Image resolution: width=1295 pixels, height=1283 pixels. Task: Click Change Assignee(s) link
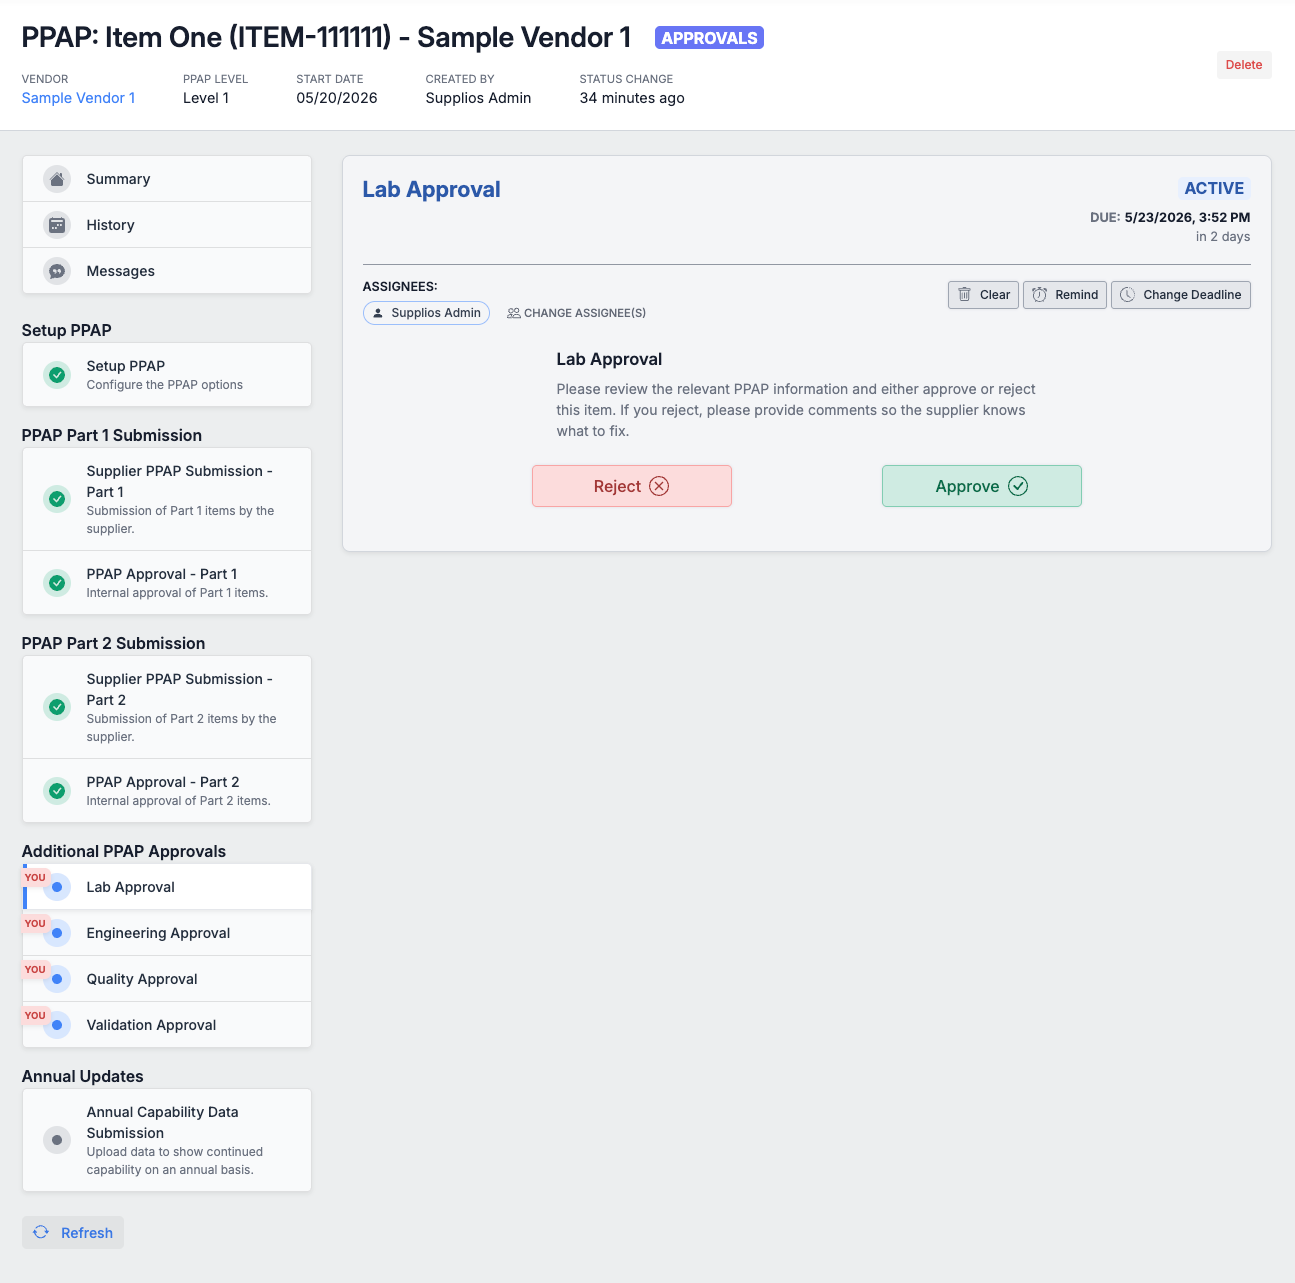point(576,313)
